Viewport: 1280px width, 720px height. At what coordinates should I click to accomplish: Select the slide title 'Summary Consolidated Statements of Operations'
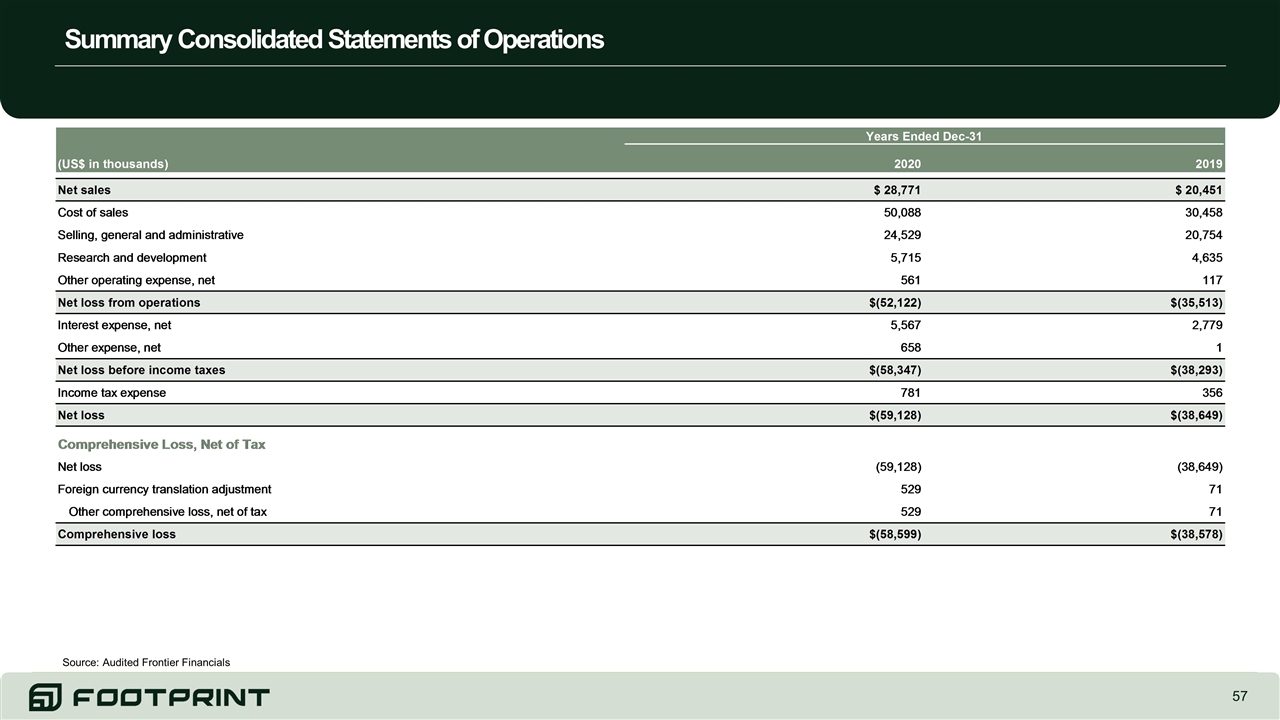pyautogui.click(x=334, y=40)
